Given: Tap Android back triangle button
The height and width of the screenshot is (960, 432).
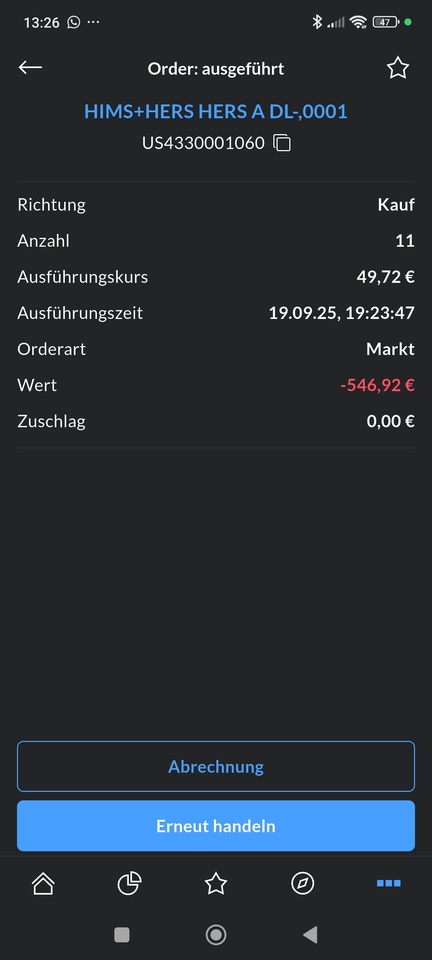Looking at the screenshot, I should tap(310, 935).
